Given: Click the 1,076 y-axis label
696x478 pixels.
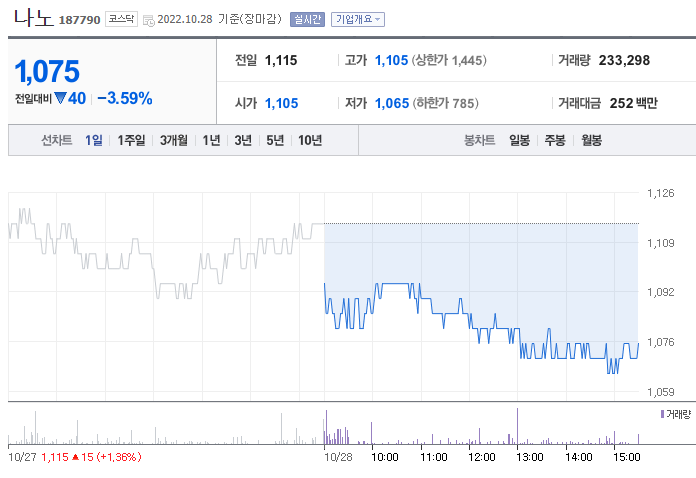Looking at the screenshot, I should (x=660, y=342).
